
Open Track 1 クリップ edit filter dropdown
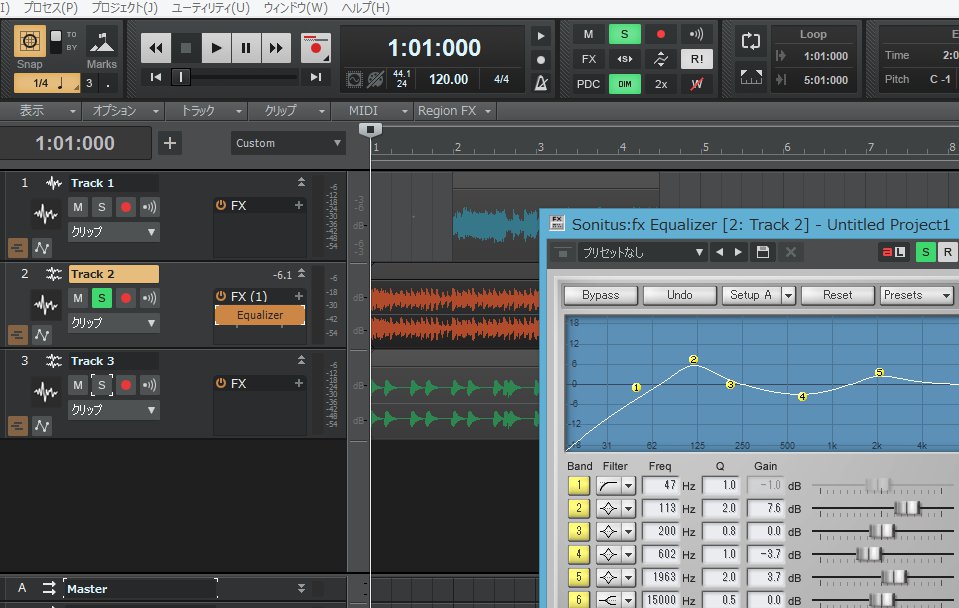pyautogui.click(x=113, y=232)
